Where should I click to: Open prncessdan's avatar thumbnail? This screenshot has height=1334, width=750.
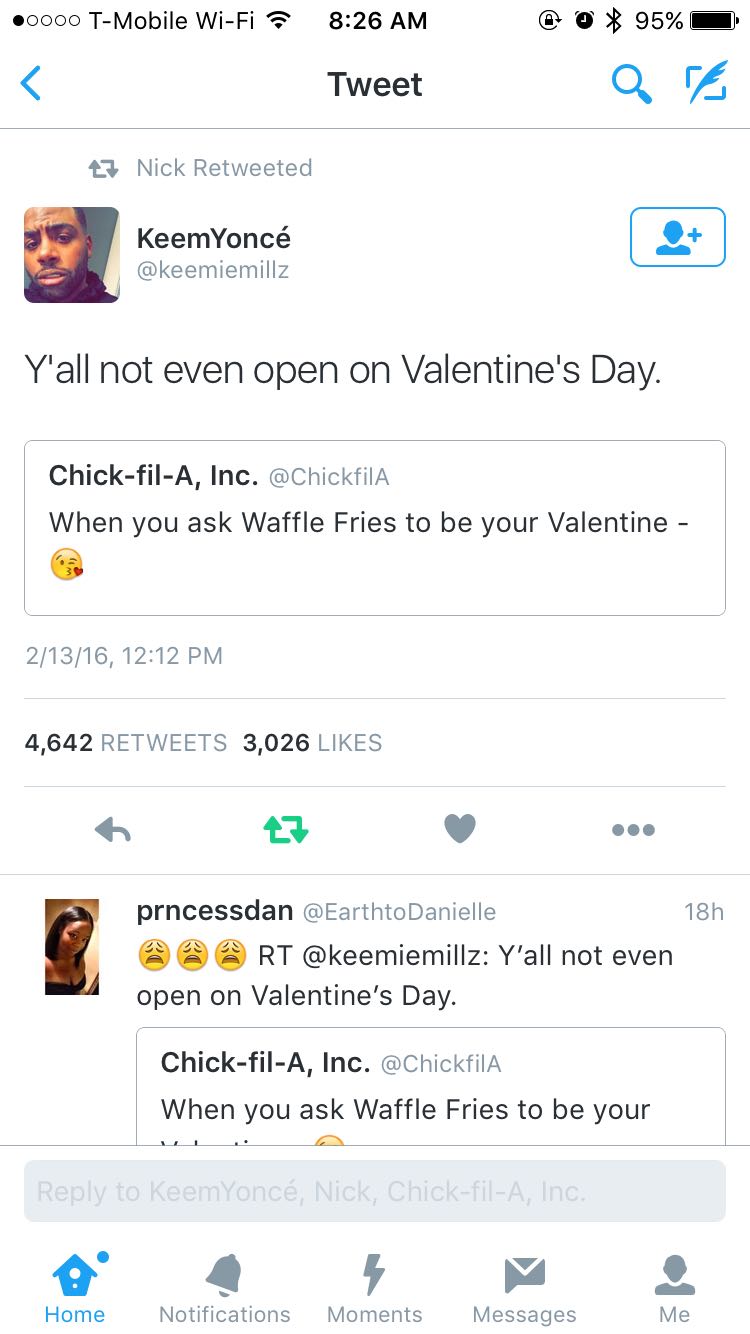pos(72,946)
